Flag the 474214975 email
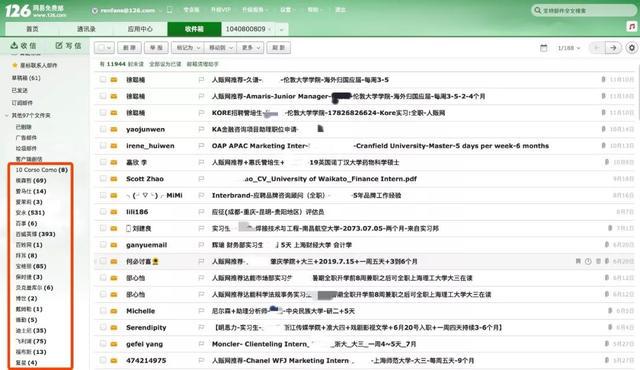640x370 pixels. [201, 360]
